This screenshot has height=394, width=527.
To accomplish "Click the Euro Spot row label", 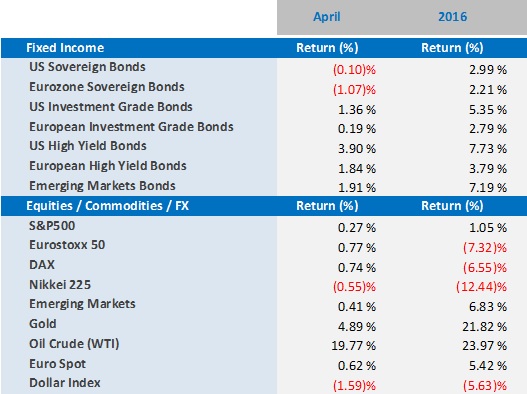I will coord(57,364).
